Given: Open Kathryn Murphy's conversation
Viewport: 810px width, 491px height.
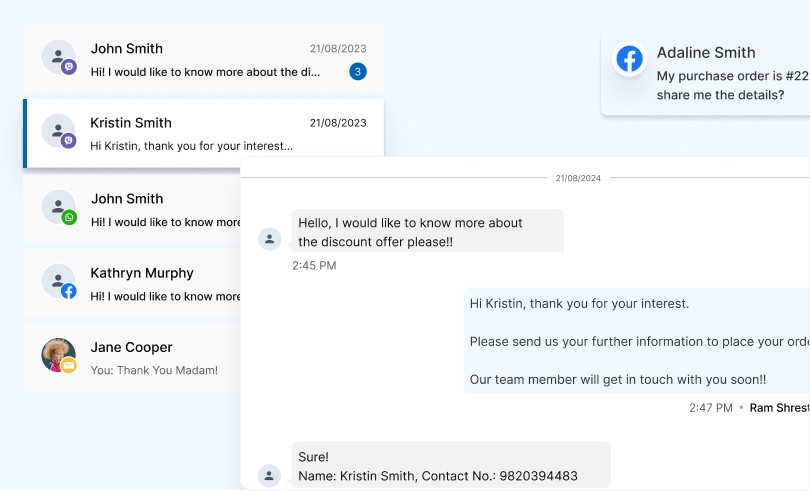Looking at the screenshot, I should tap(132, 283).
